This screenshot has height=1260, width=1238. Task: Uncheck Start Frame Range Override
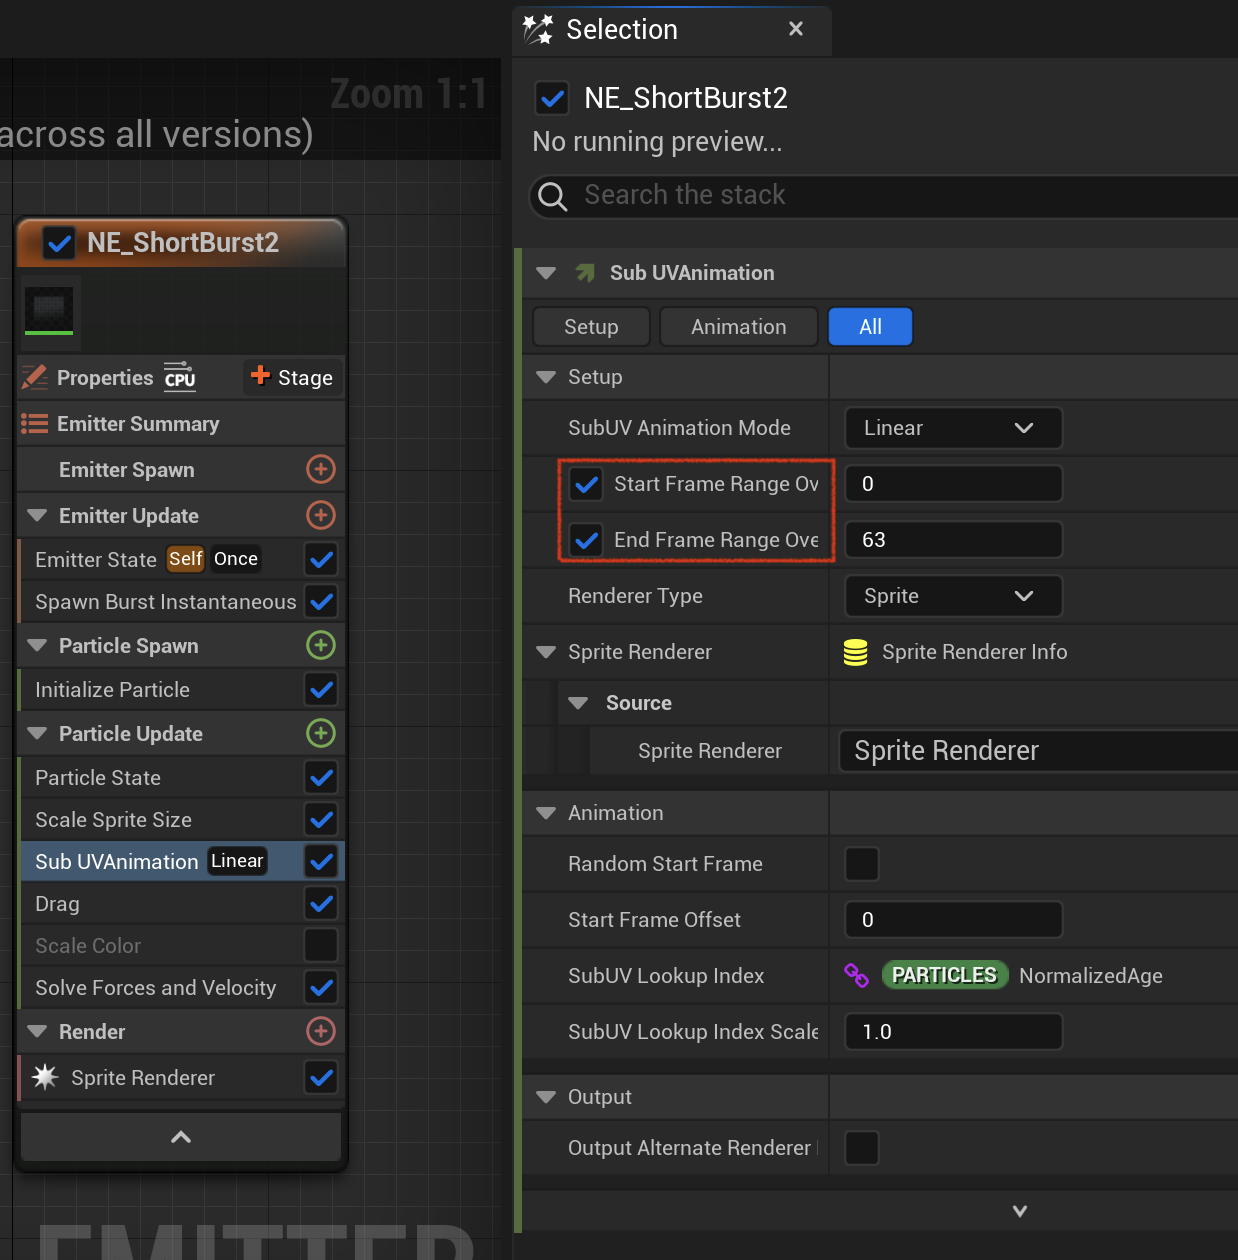click(x=586, y=484)
